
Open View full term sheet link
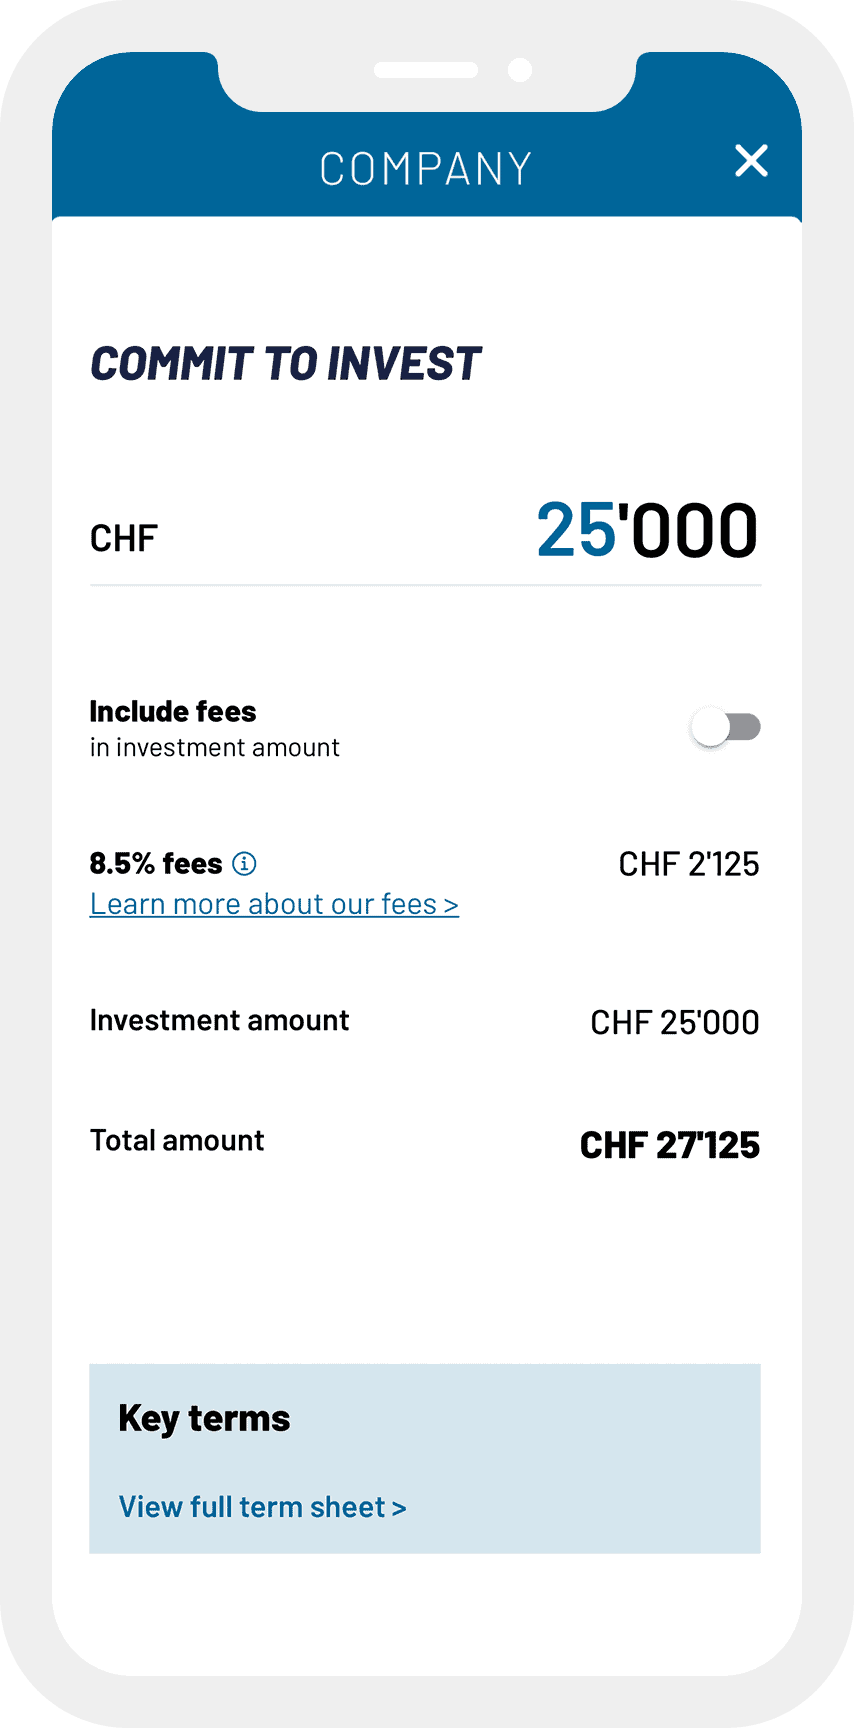tap(262, 1507)
